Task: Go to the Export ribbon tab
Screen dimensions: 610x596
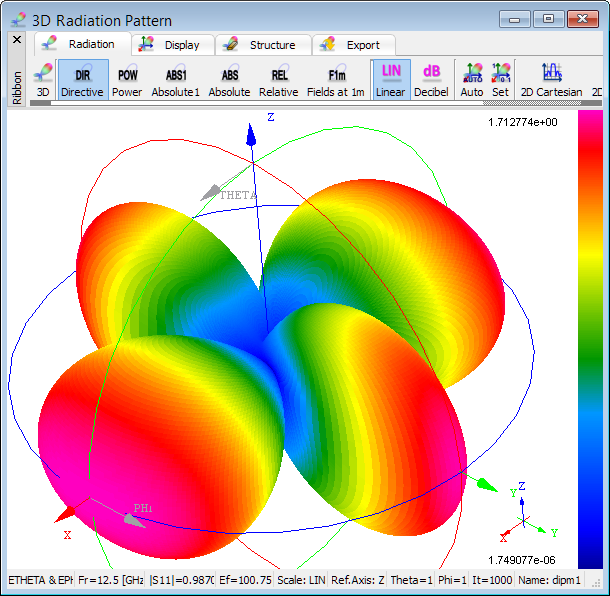Action: (353, 45)
